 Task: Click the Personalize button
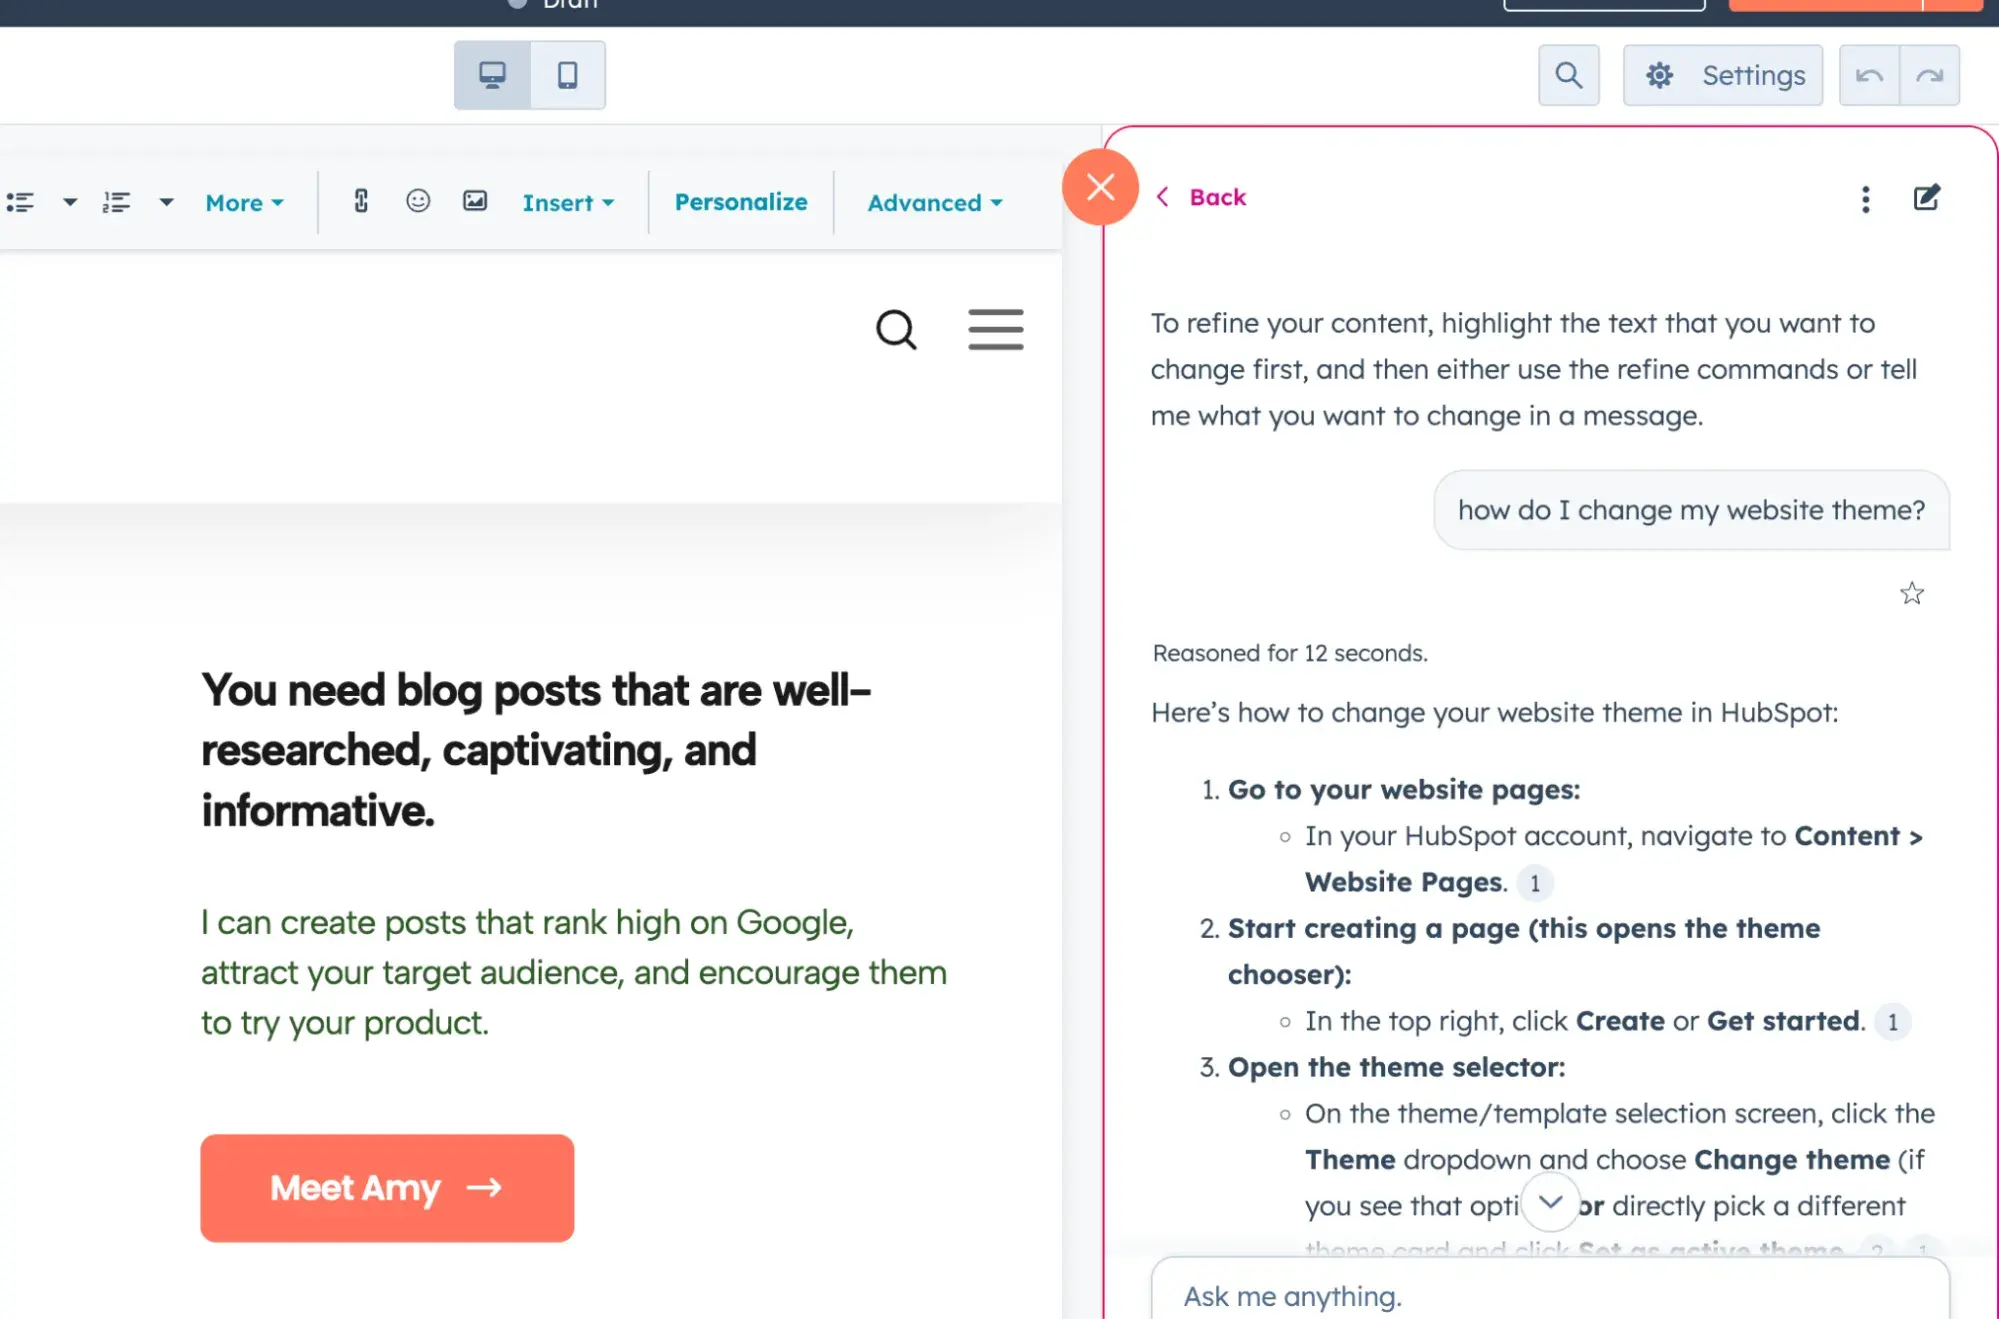click(x=740, y=201)
